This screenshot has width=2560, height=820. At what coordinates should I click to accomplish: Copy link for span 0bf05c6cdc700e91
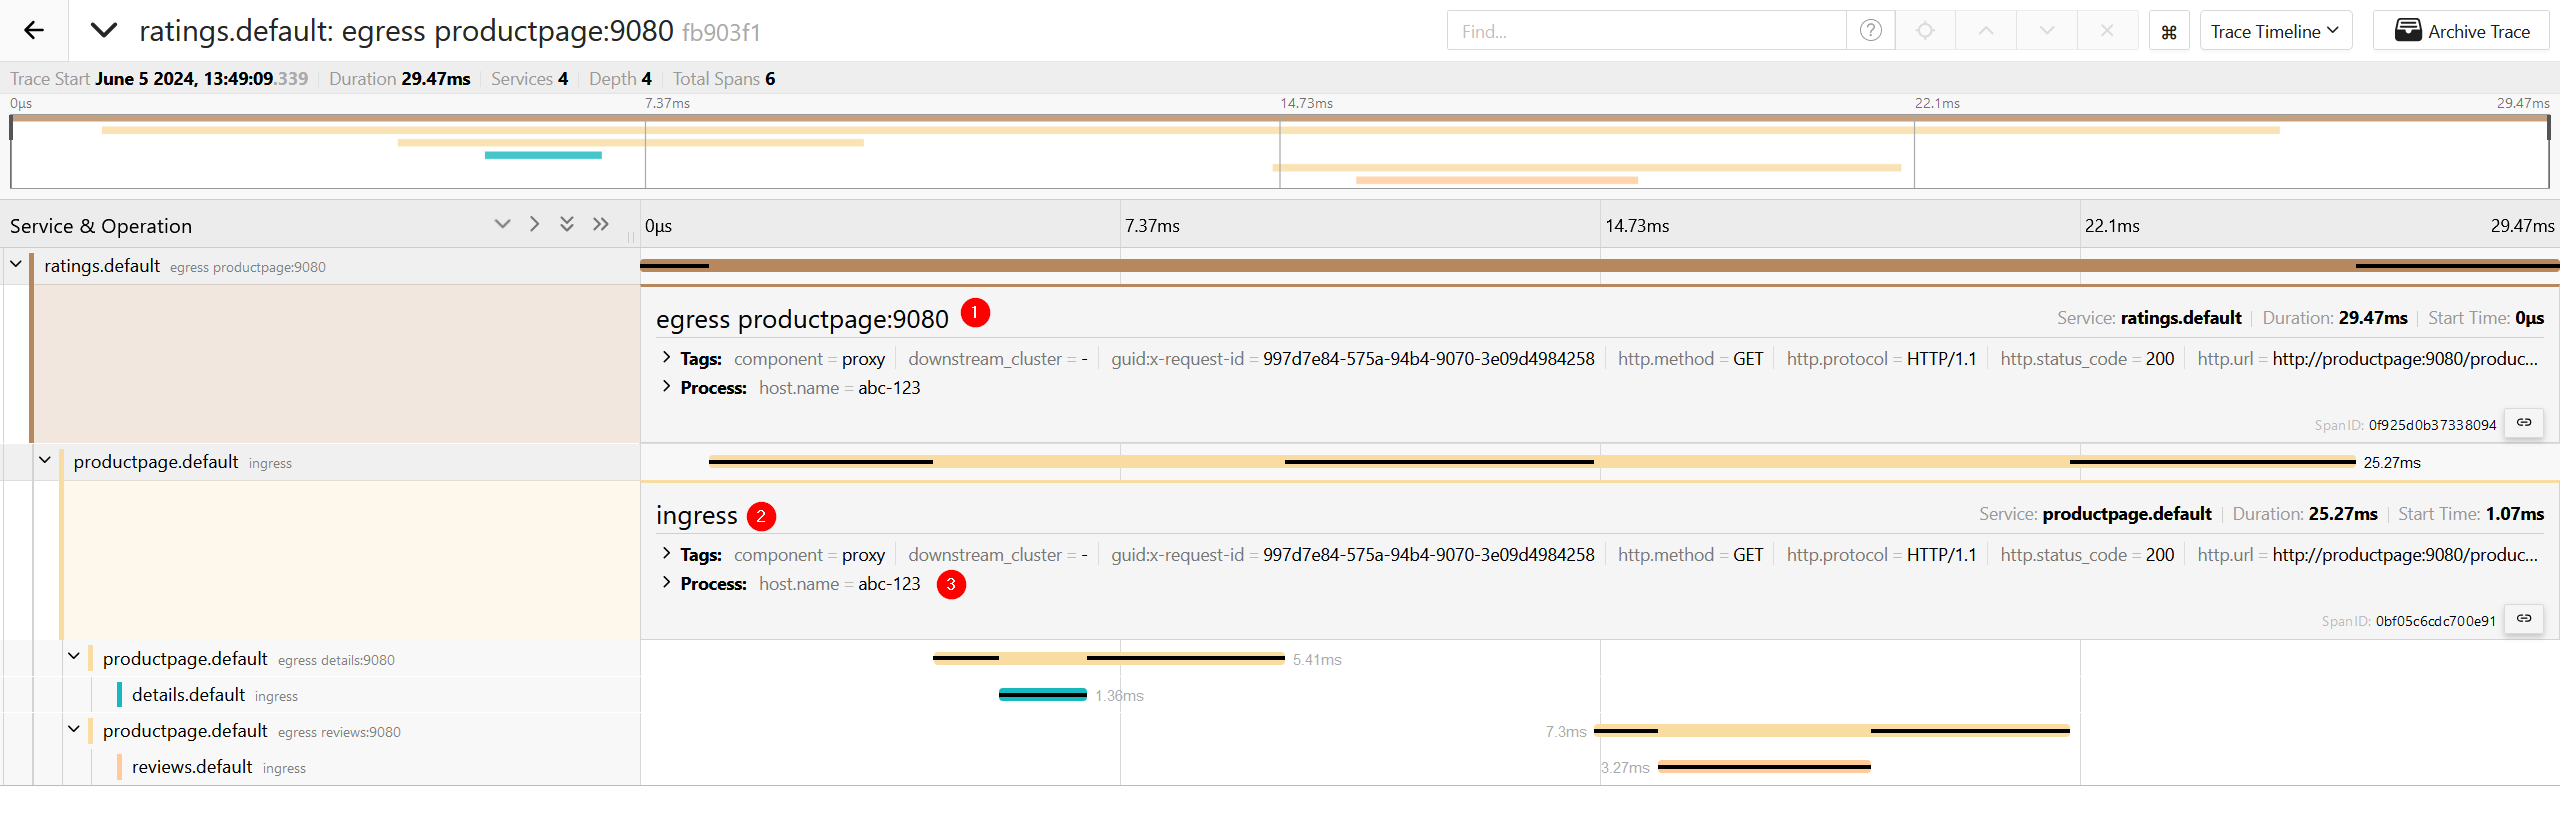click(x=2524, y=619)
